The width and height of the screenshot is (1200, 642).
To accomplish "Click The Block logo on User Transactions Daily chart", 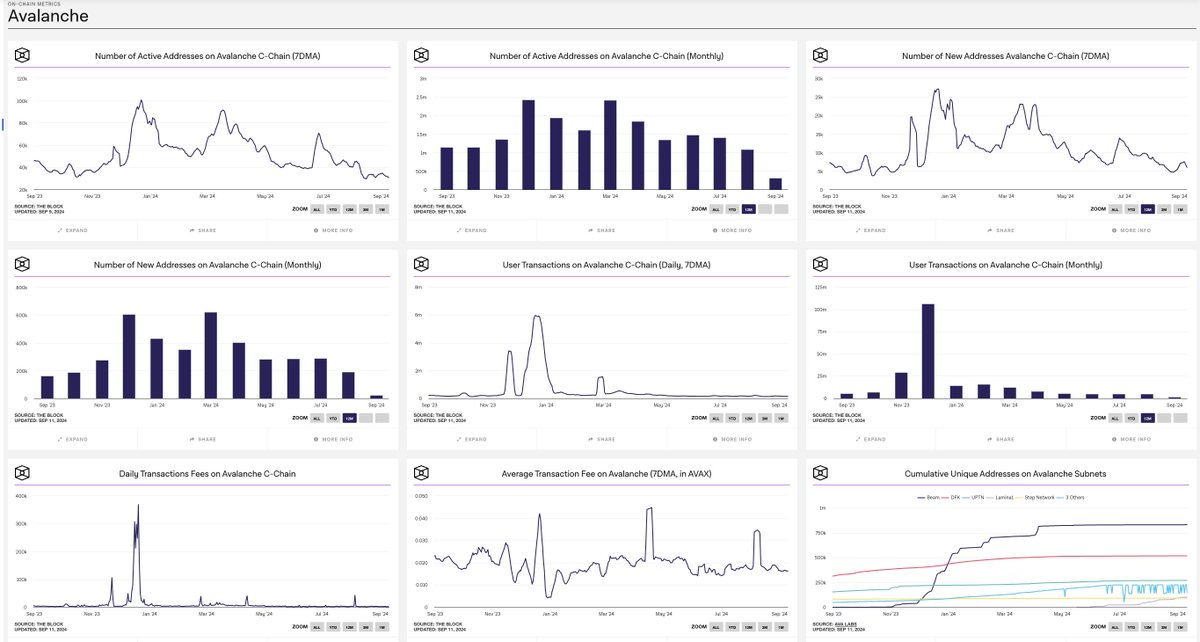I will tap(423, 264).
